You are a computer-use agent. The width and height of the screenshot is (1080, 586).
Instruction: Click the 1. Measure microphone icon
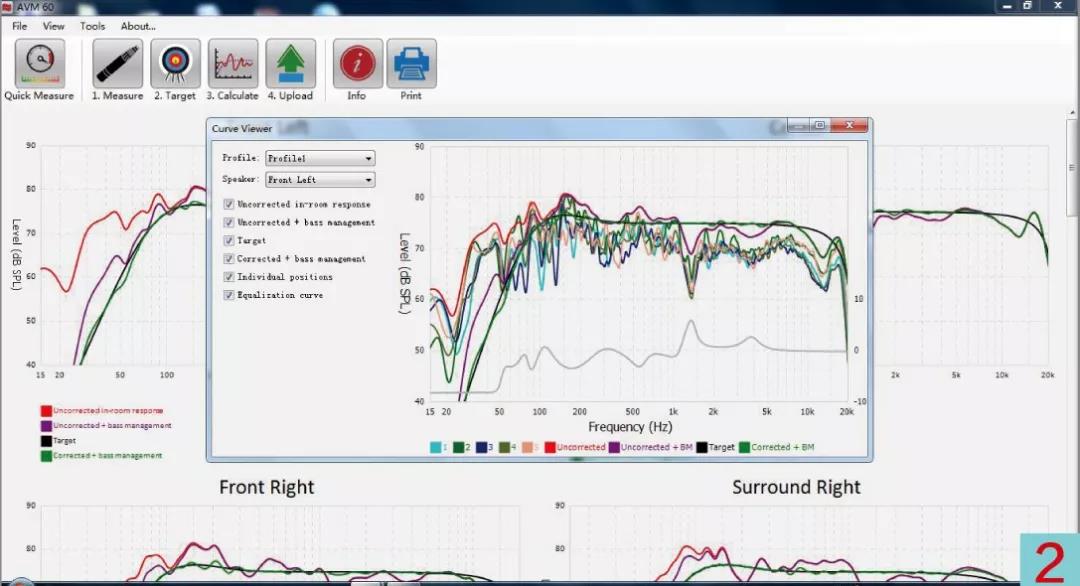pos(118,63)
